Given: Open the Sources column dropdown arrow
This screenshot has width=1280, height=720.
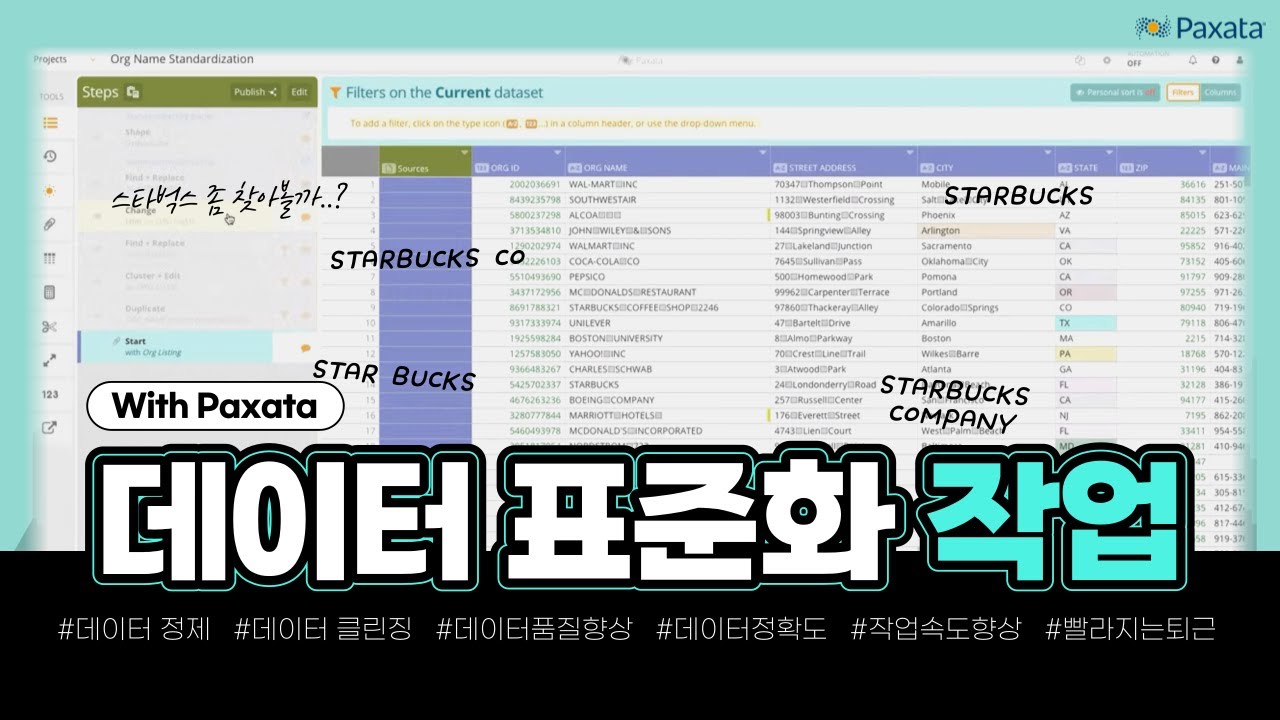Looking at the screenshot, I should (464, 153).
